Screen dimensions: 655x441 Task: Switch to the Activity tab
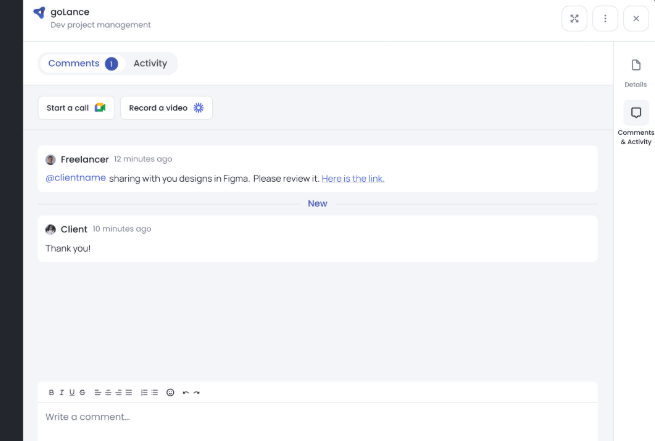point(150,63)
